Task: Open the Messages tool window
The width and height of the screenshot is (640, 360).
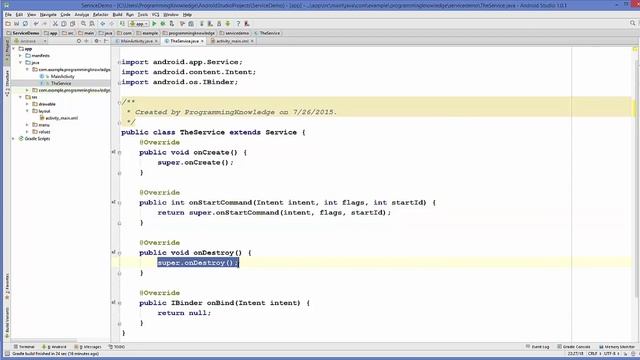Action: [x=88, y=347]
